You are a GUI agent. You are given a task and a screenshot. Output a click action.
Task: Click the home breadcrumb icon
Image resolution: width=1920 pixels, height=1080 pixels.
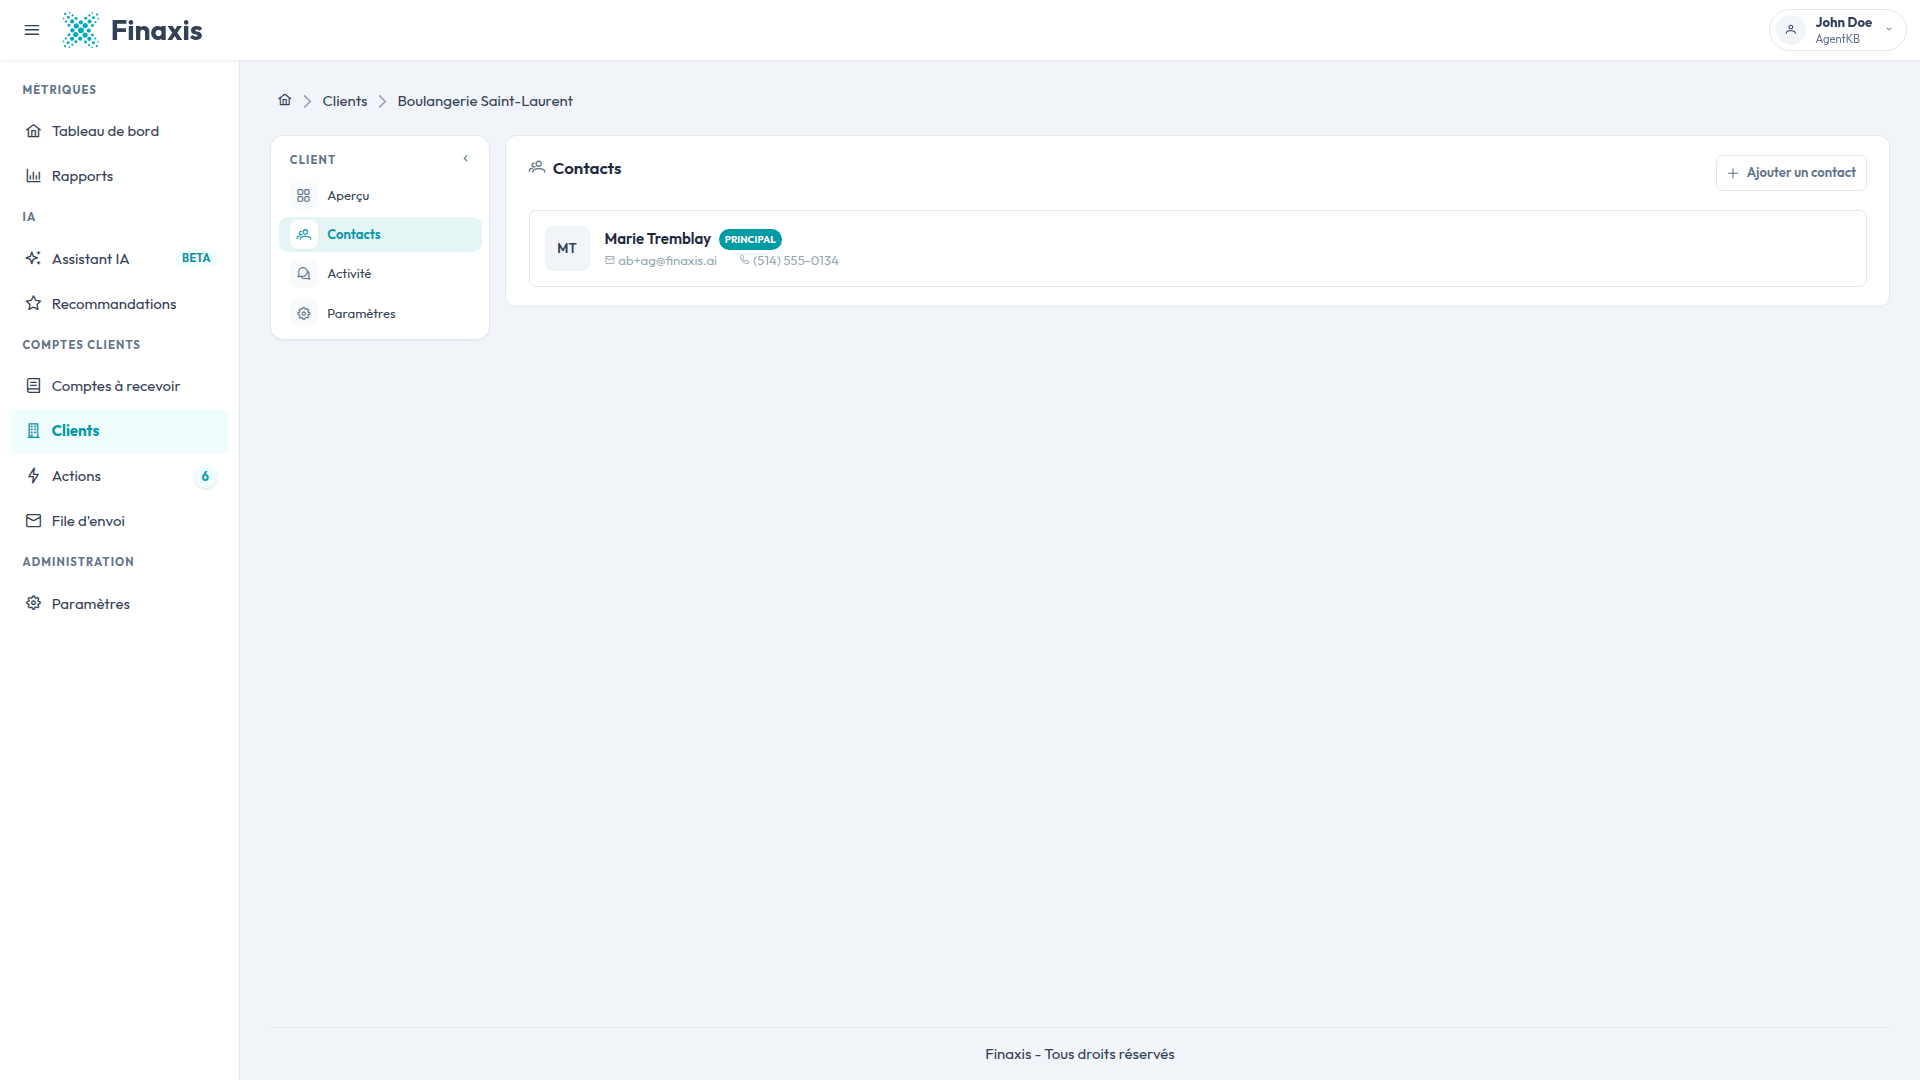click(x=285, y=100)
